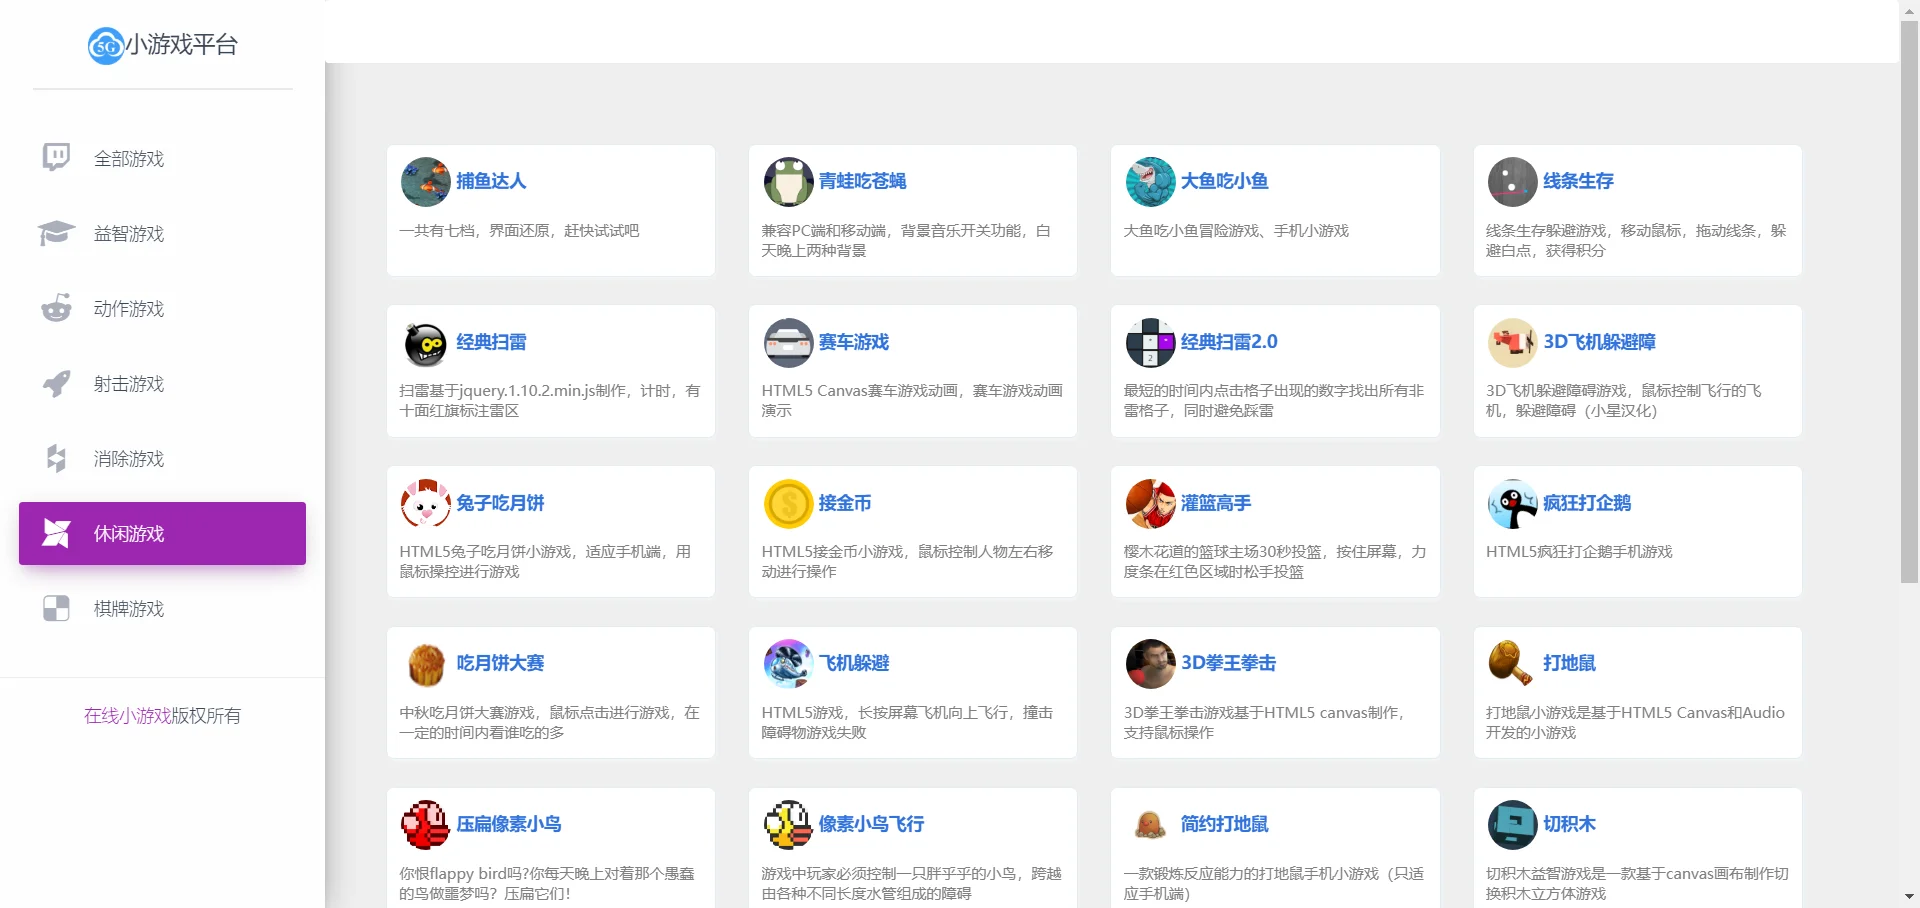
Task: Select the 棋牌游戏 category icon
Action: point(55,608)
